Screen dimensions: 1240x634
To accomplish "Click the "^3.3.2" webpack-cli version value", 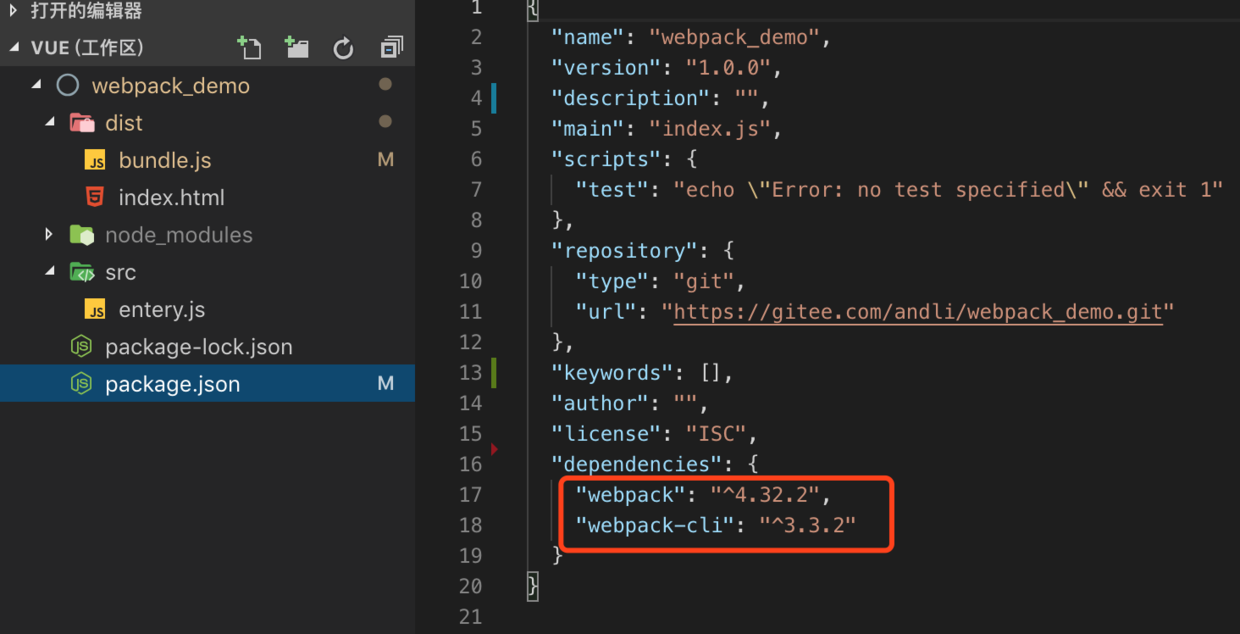I will pos(808,525).
